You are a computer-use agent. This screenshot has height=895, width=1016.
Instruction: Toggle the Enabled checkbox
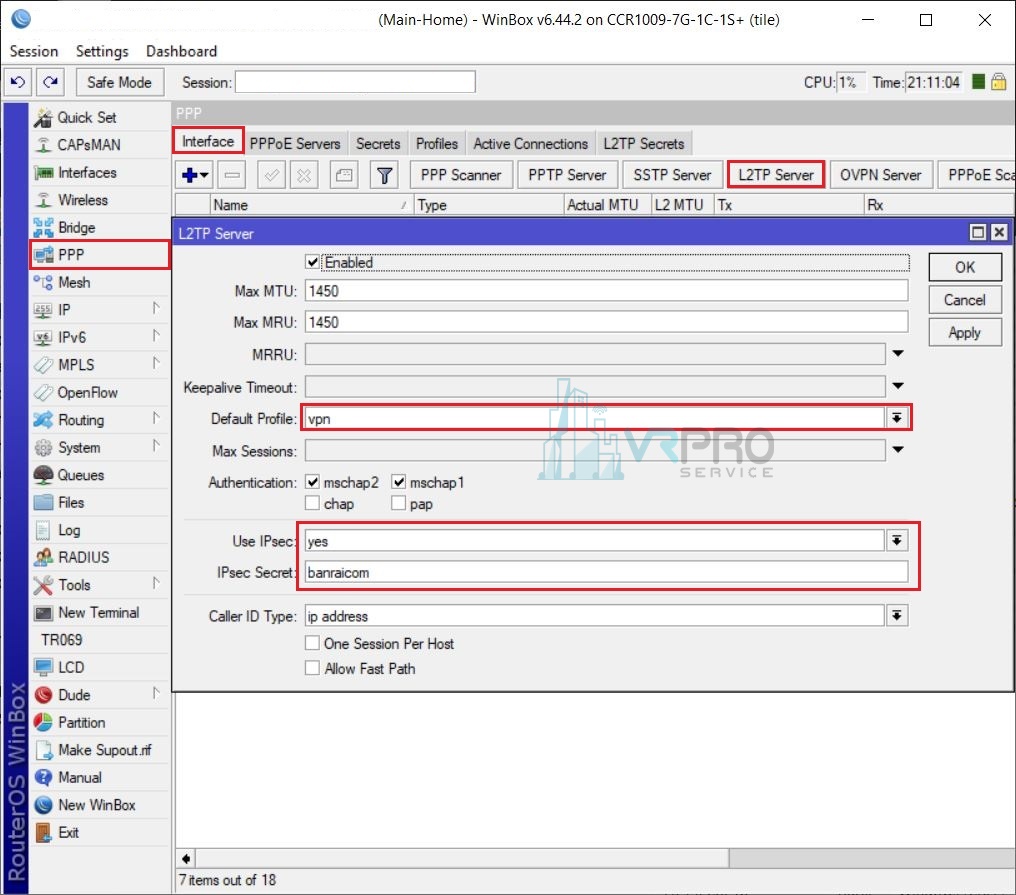click(313, 262)
